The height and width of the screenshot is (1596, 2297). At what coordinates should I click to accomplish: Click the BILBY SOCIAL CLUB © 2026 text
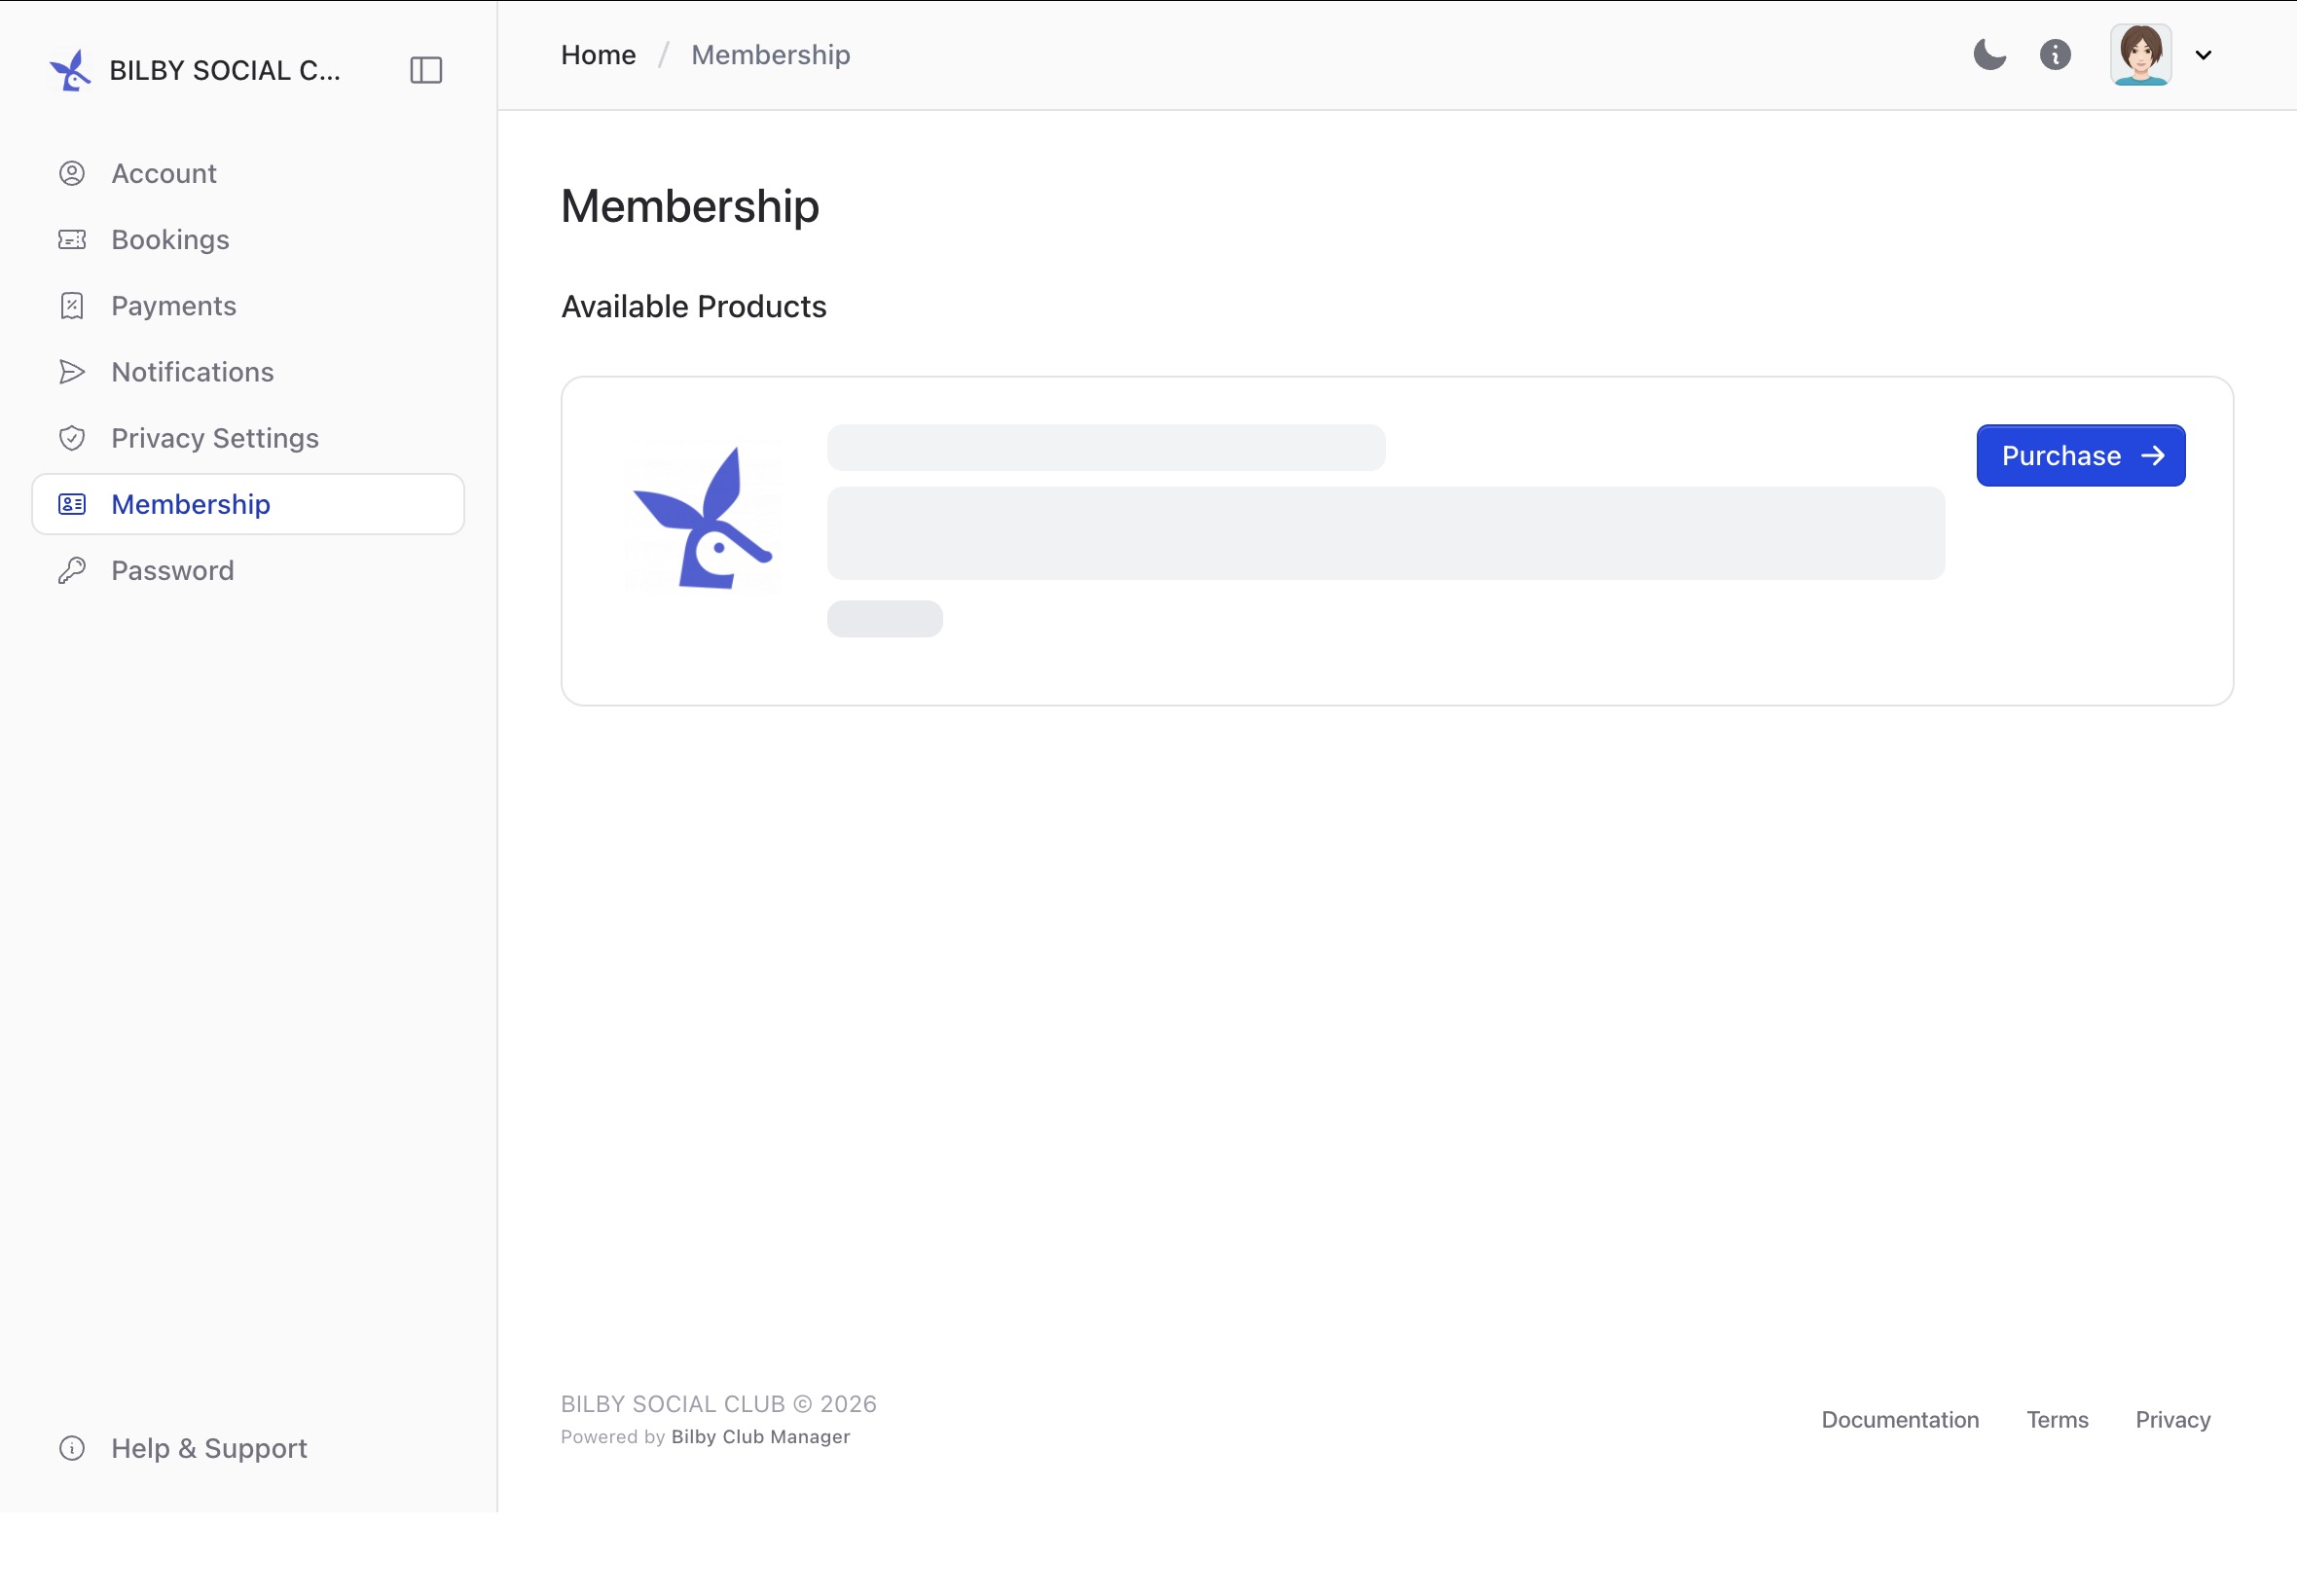718,1403
